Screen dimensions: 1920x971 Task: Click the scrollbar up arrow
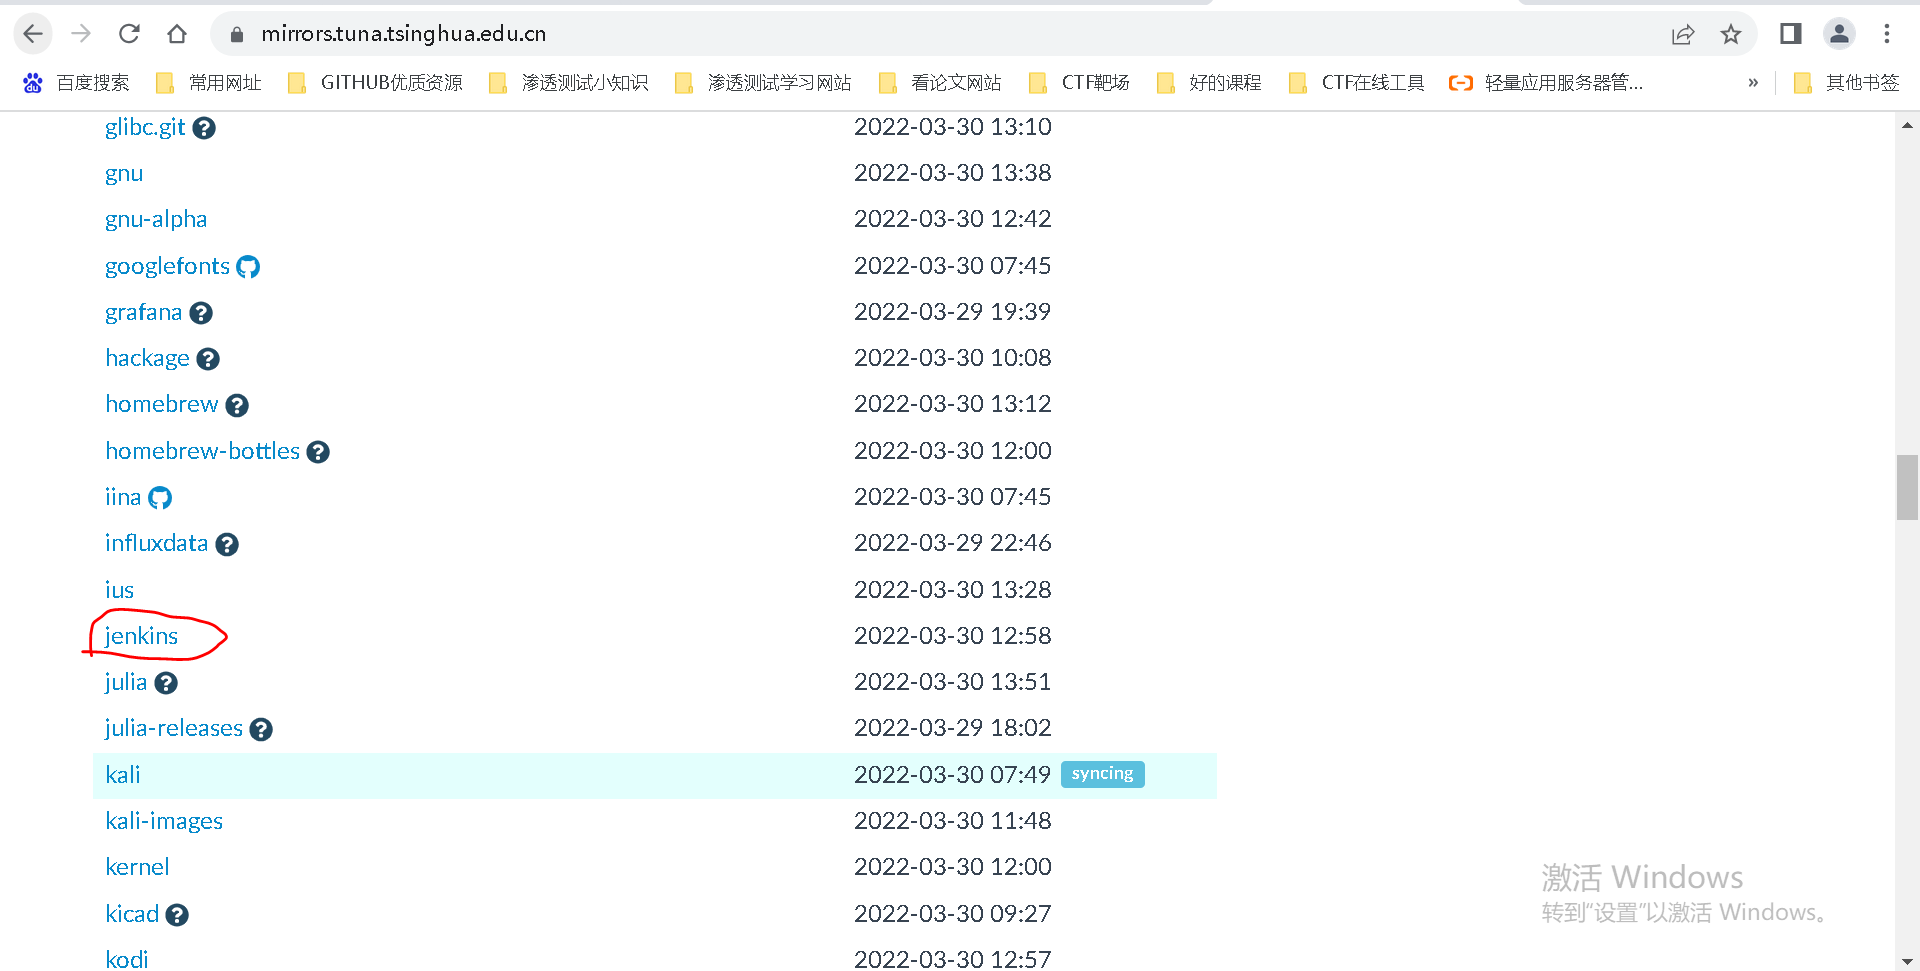pos(1907,125)
